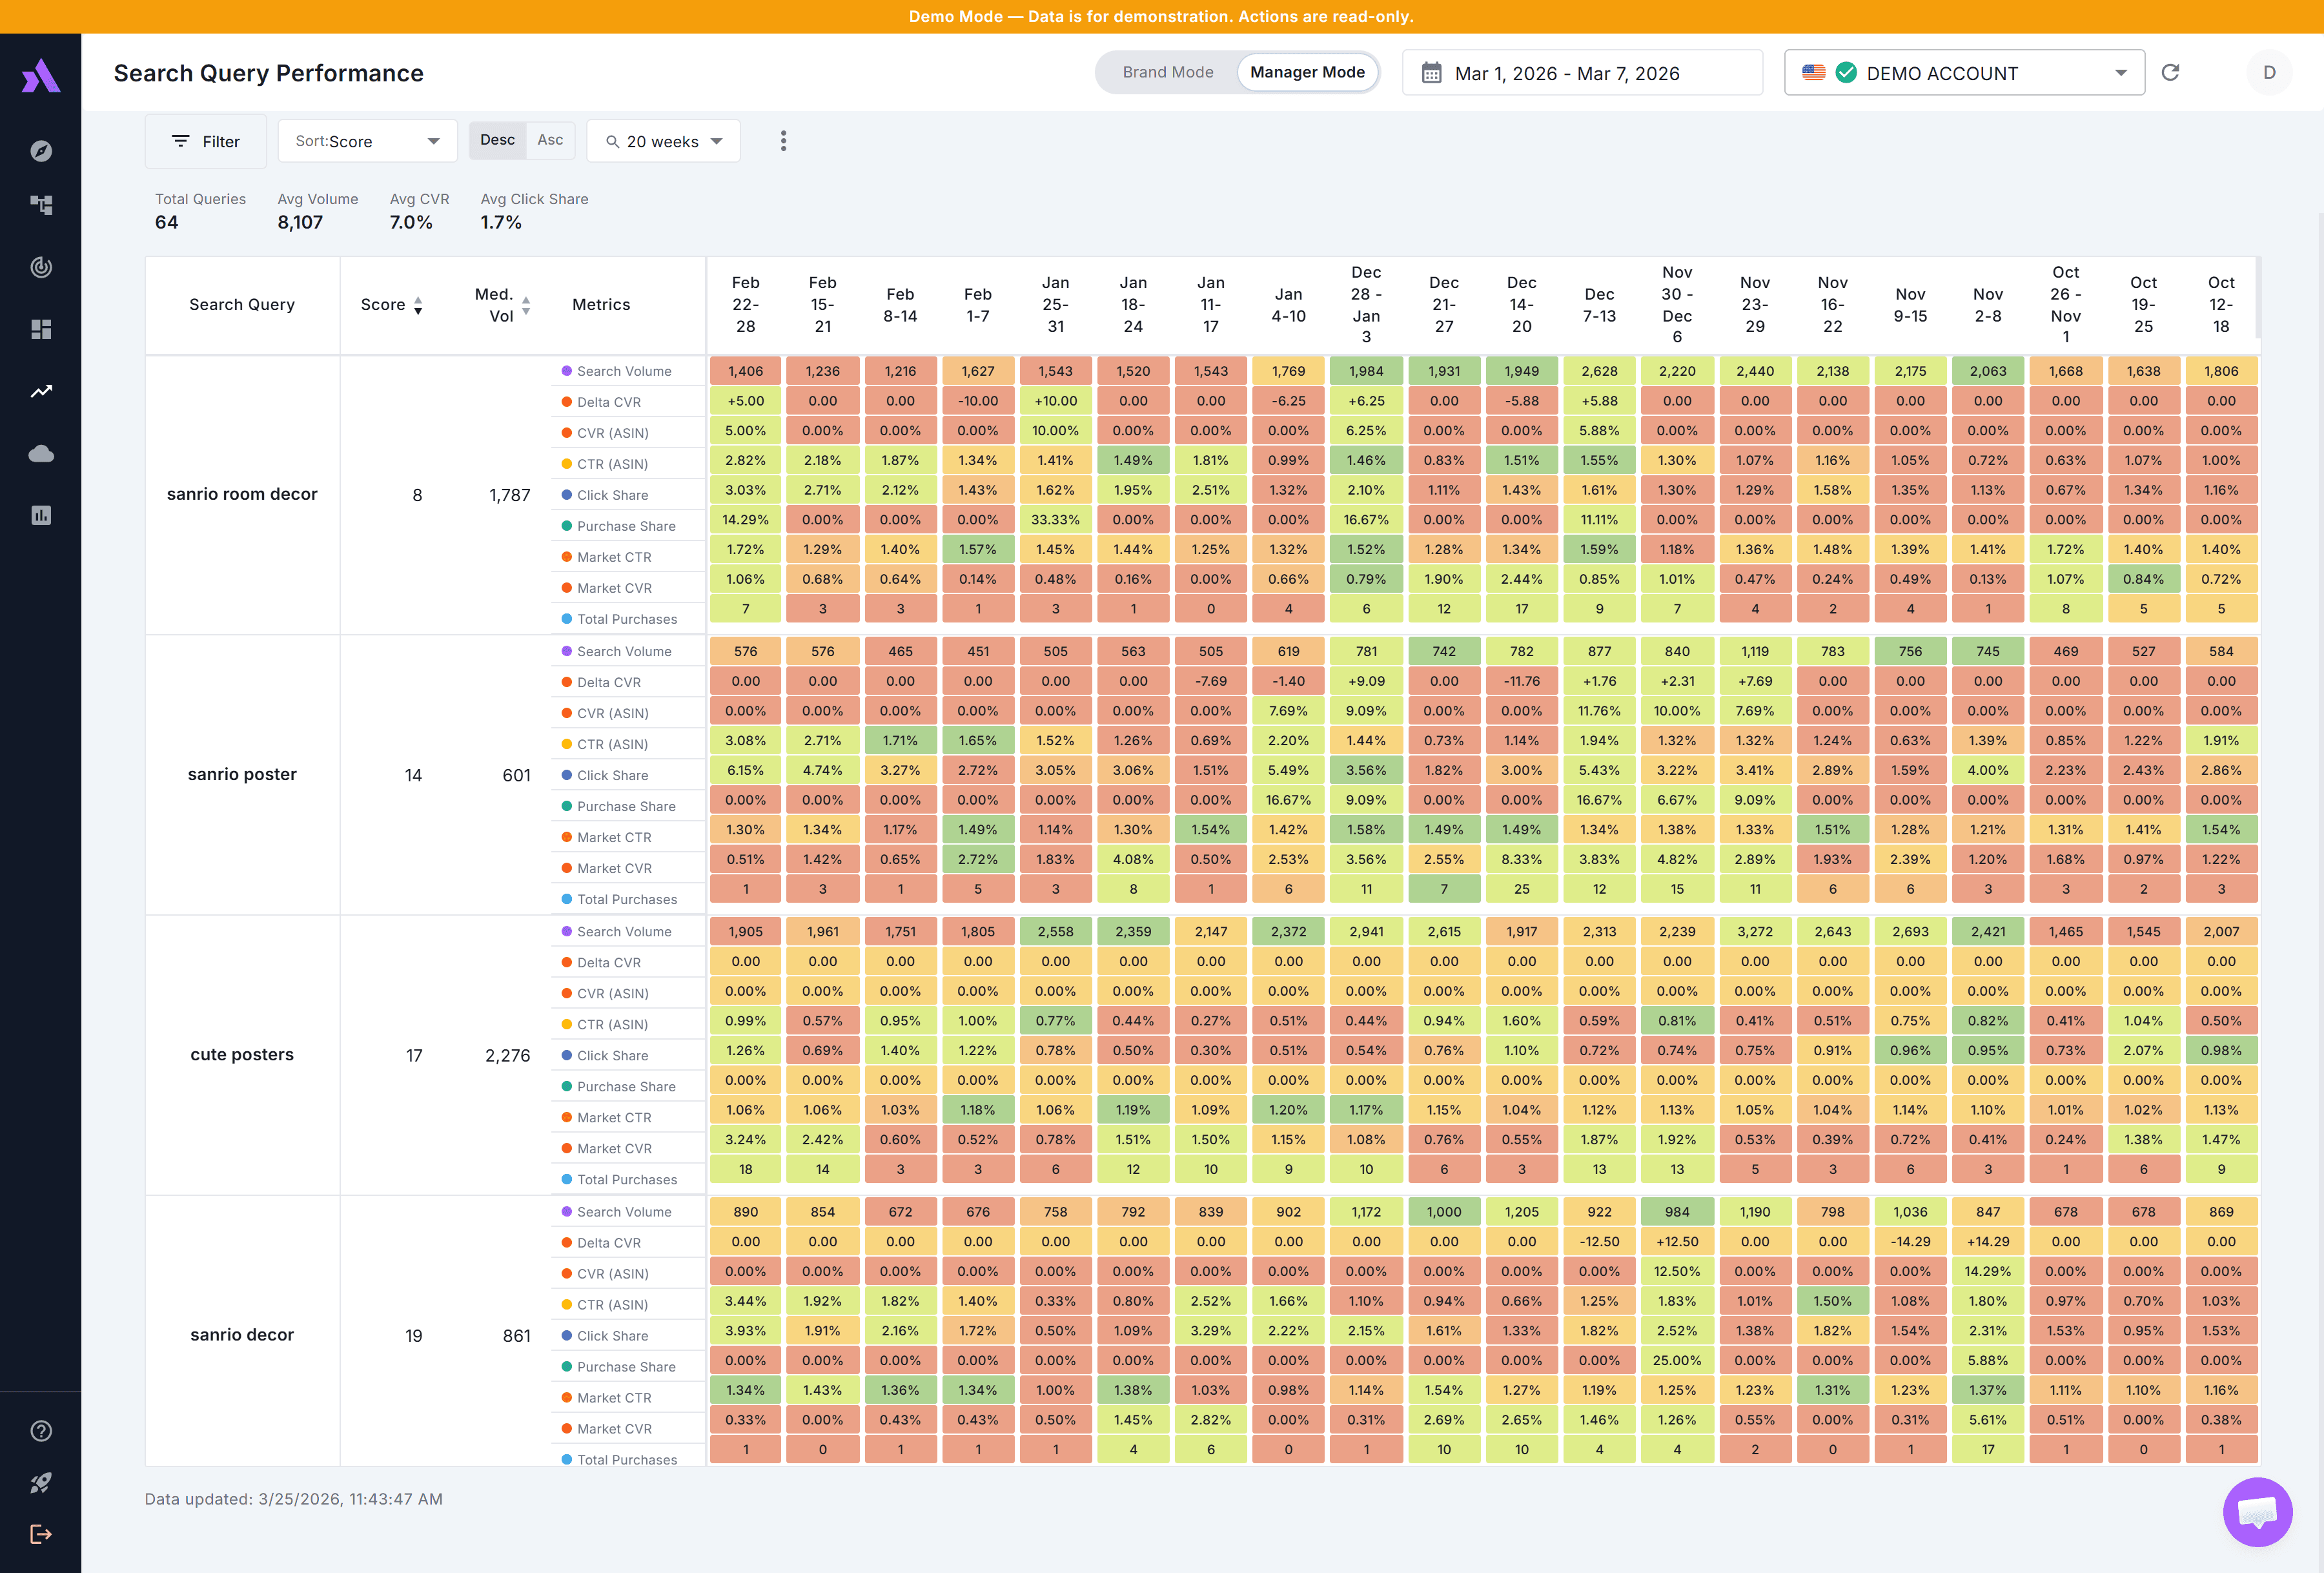Click the cloud icon in sidebar

[41, 454]
